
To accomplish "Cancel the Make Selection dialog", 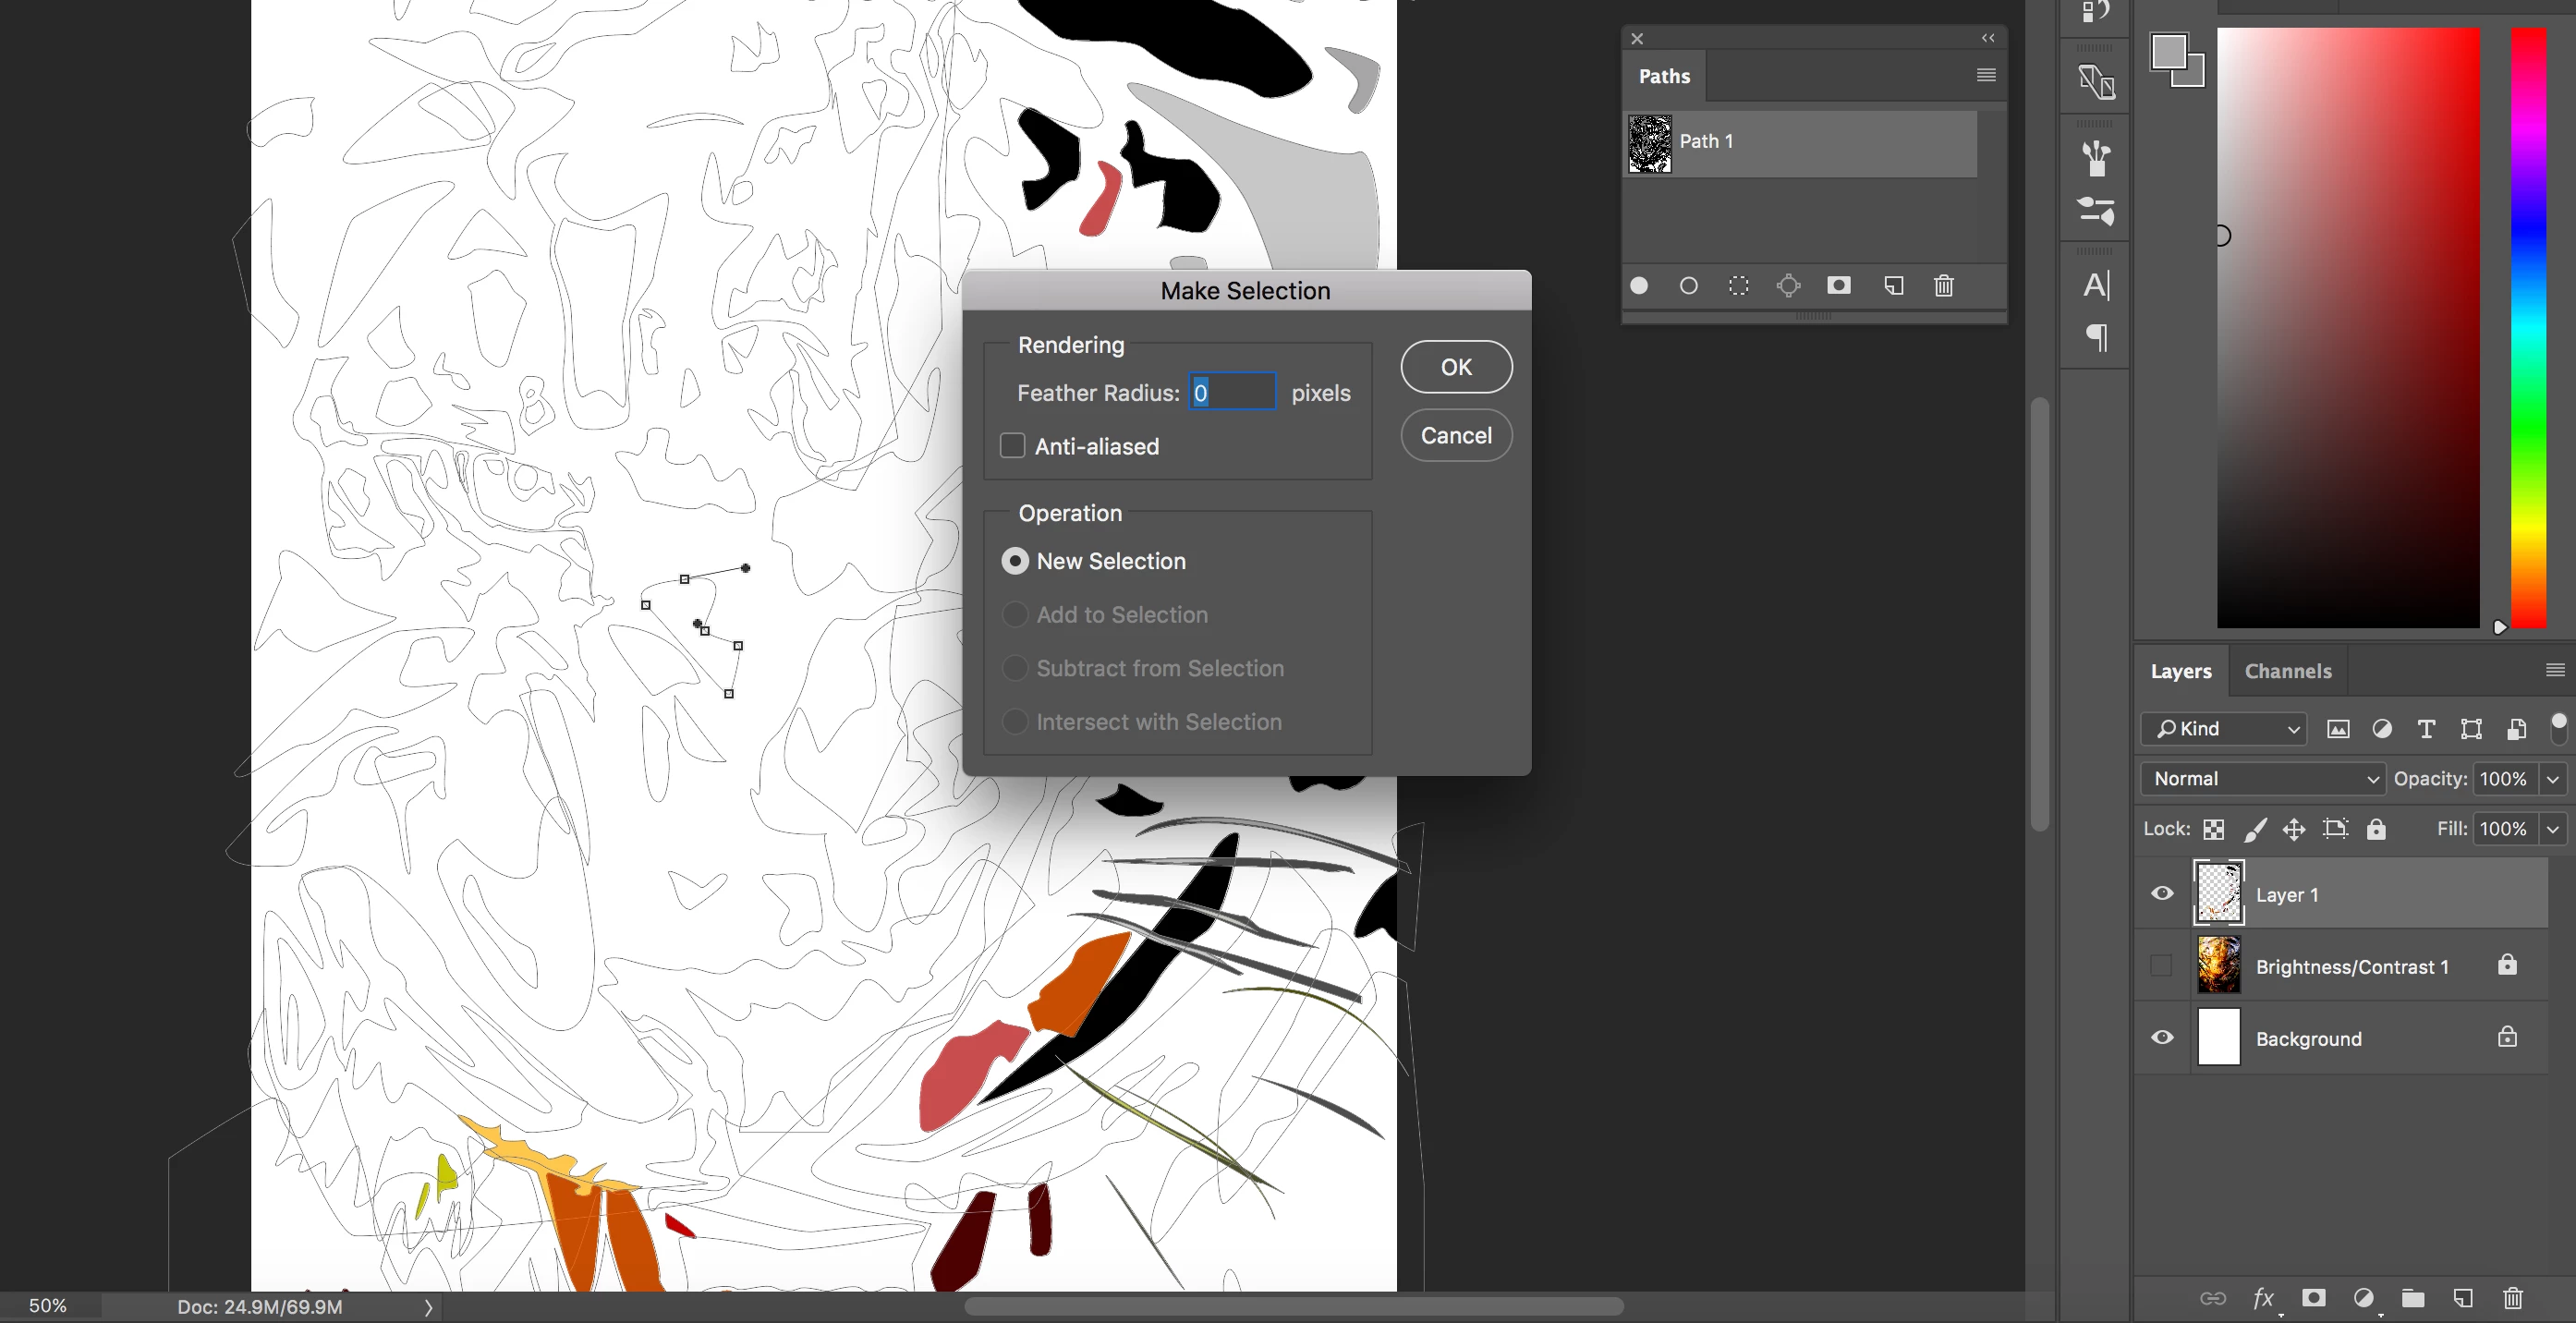I will point(1456,435).
